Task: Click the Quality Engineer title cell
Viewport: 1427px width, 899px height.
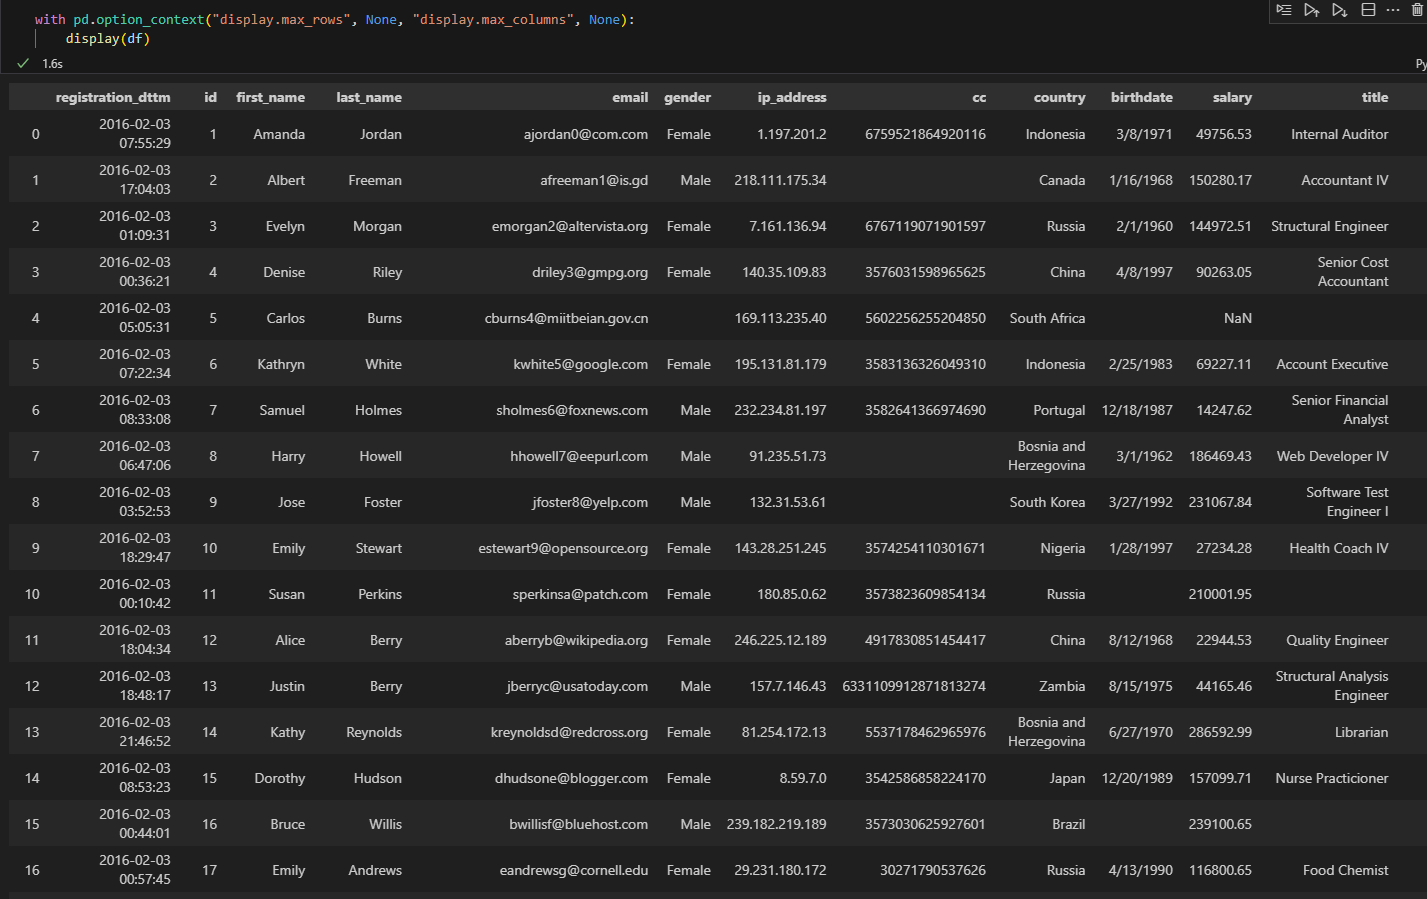Action: 1337,640
